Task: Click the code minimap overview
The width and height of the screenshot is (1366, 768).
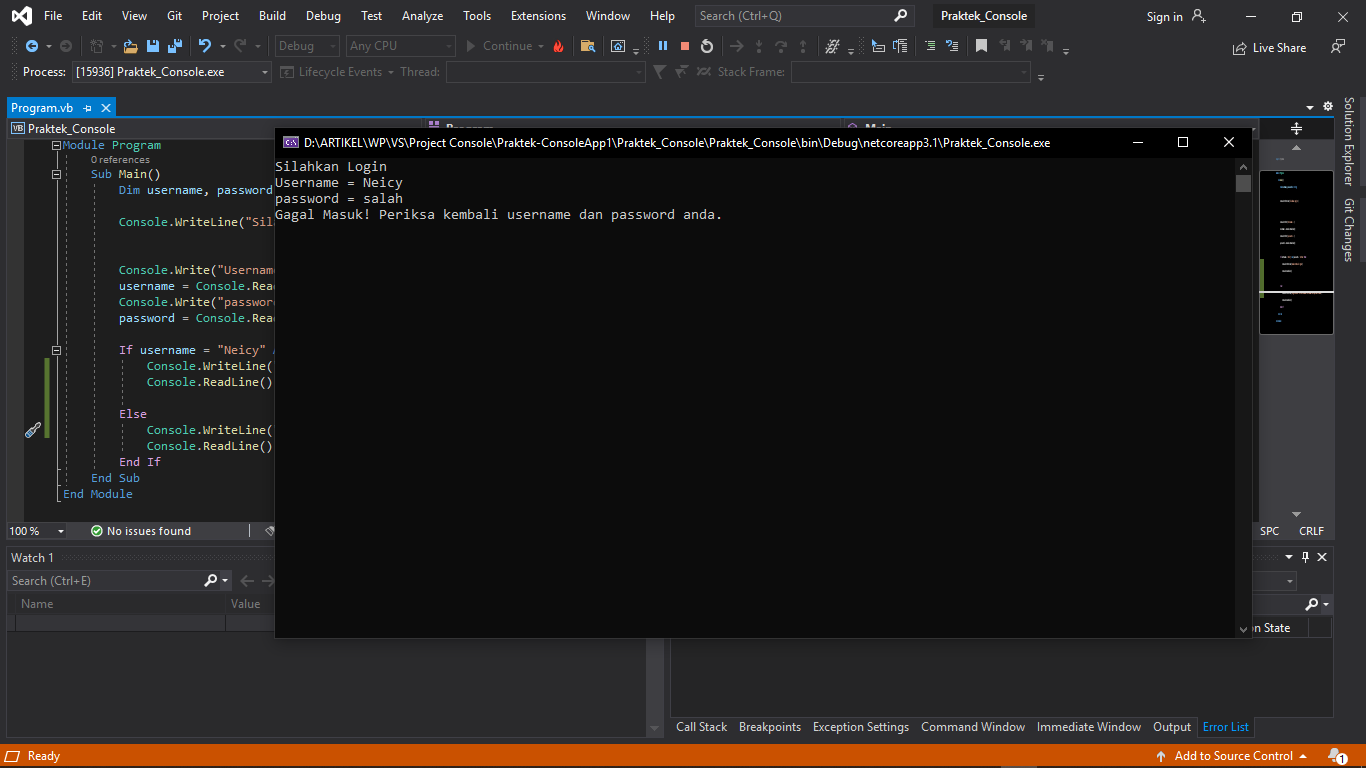Action: 1296,252
